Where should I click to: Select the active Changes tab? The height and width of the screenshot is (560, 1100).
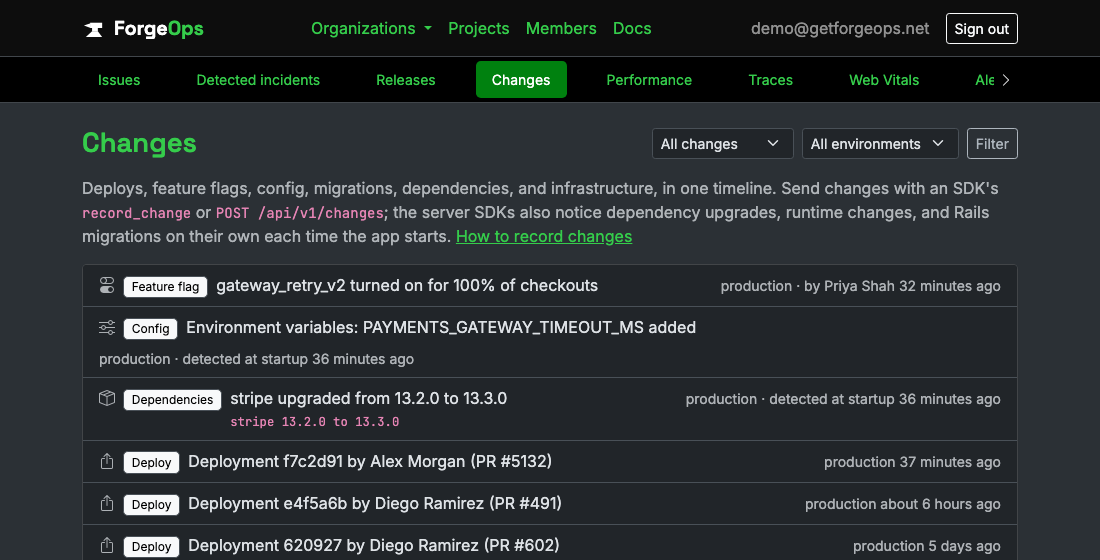[x=521, y=80]
